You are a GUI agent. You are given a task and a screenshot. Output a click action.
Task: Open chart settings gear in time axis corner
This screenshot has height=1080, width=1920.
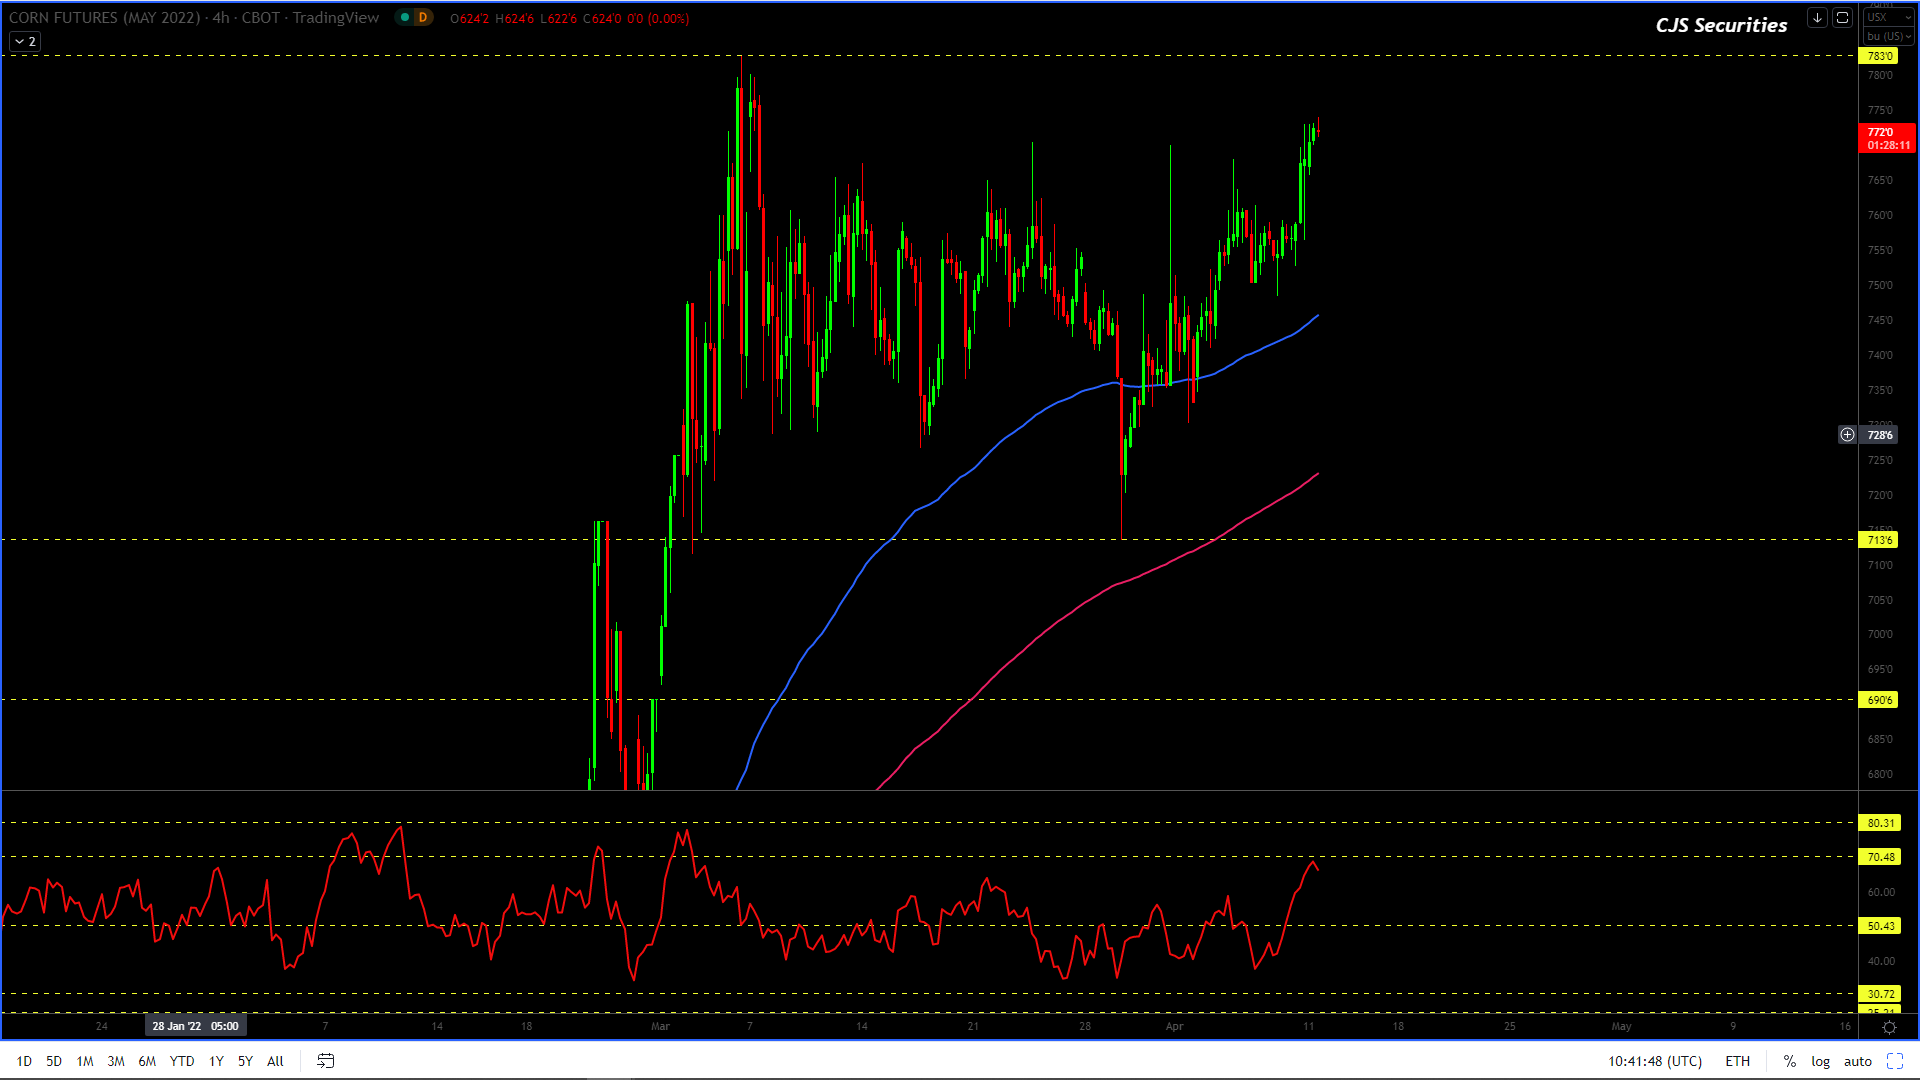click(x=1889, y=1027)
